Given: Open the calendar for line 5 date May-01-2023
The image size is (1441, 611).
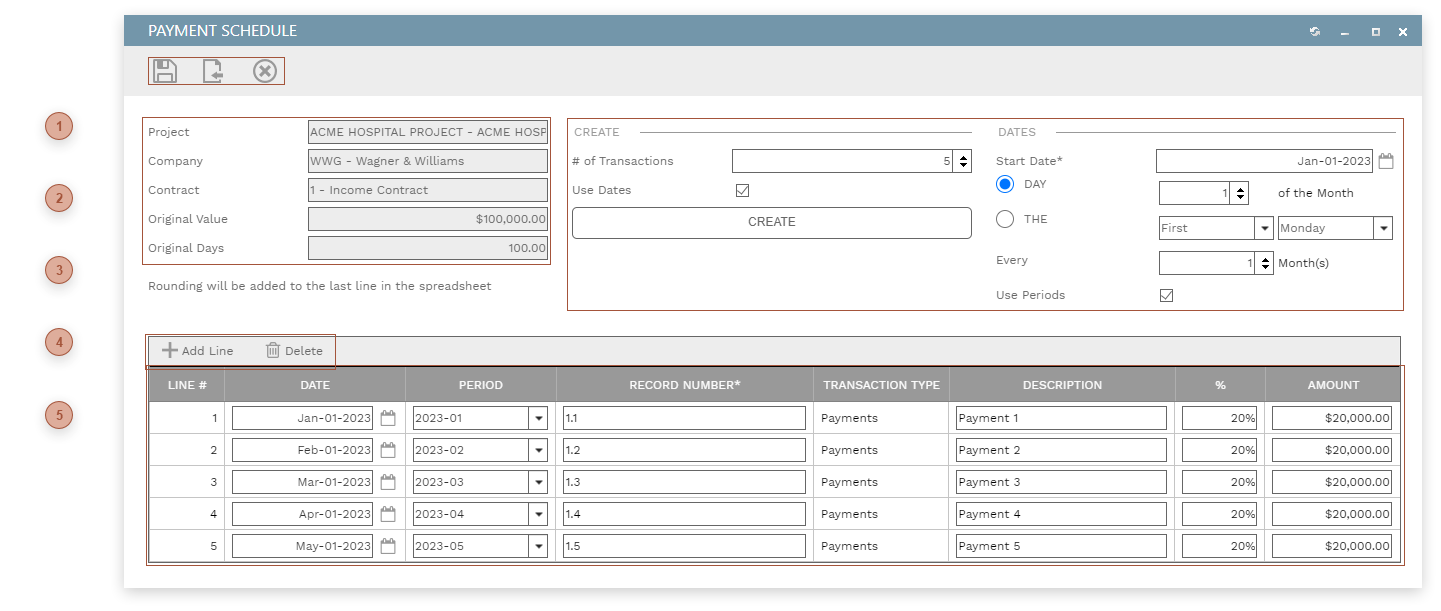Looking at the screenshot, I should click(x=389, y=545).
